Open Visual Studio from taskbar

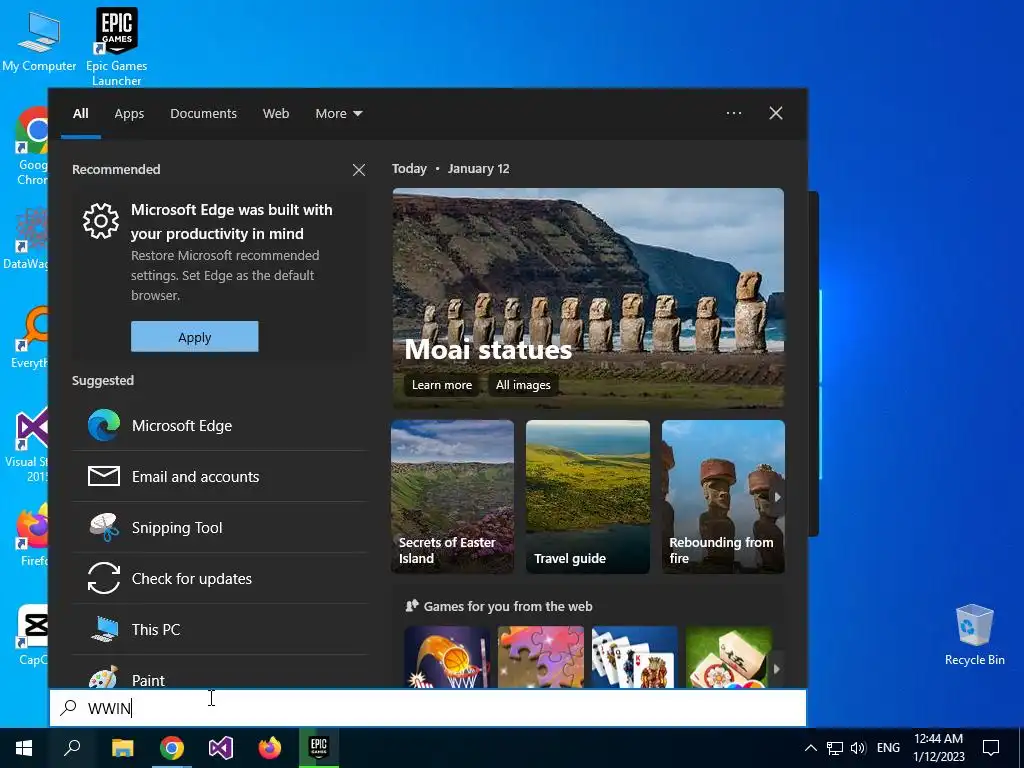(x=221, y=748)
